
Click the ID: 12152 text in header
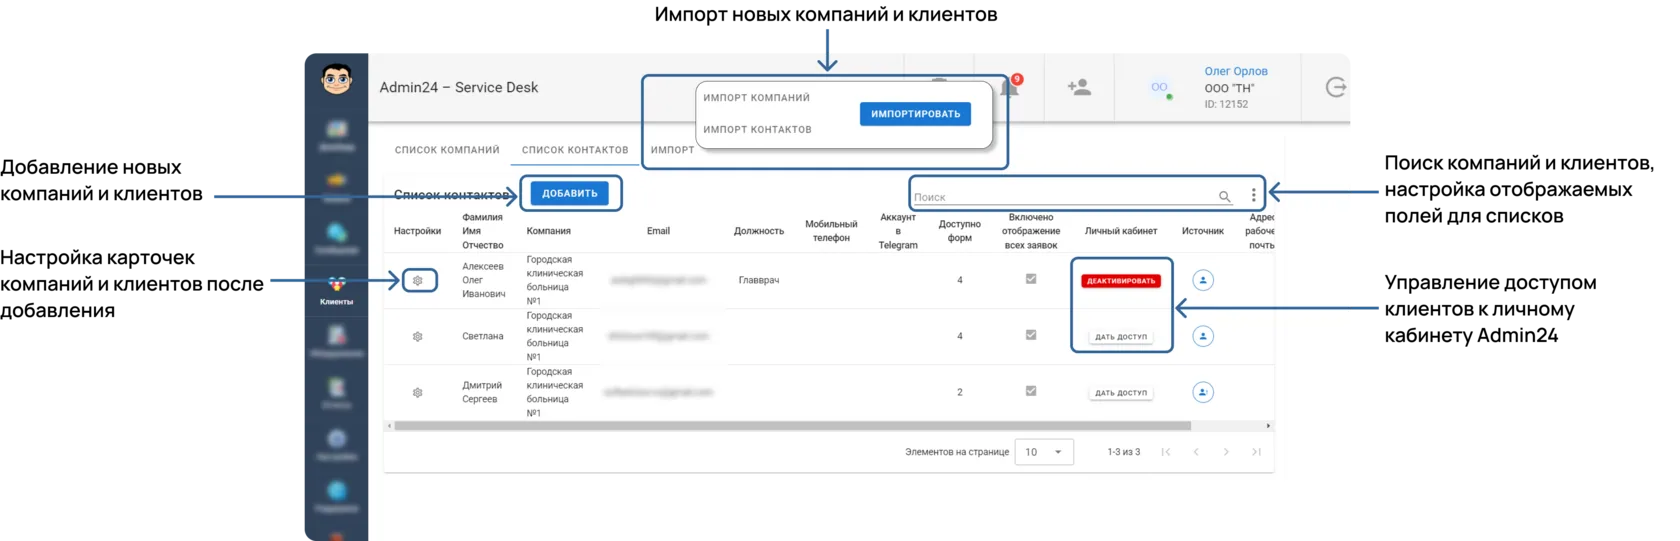pyautogui.click(x=1226, y=104)
